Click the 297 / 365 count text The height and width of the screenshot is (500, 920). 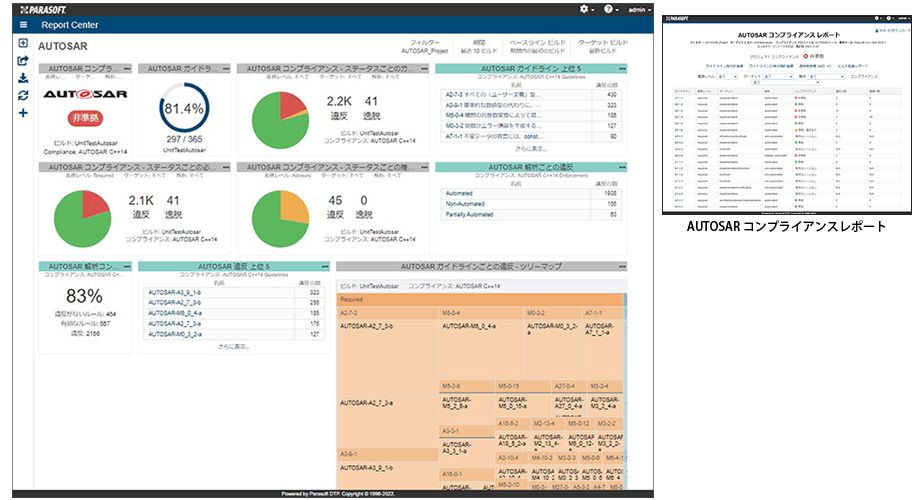[184, 139]
